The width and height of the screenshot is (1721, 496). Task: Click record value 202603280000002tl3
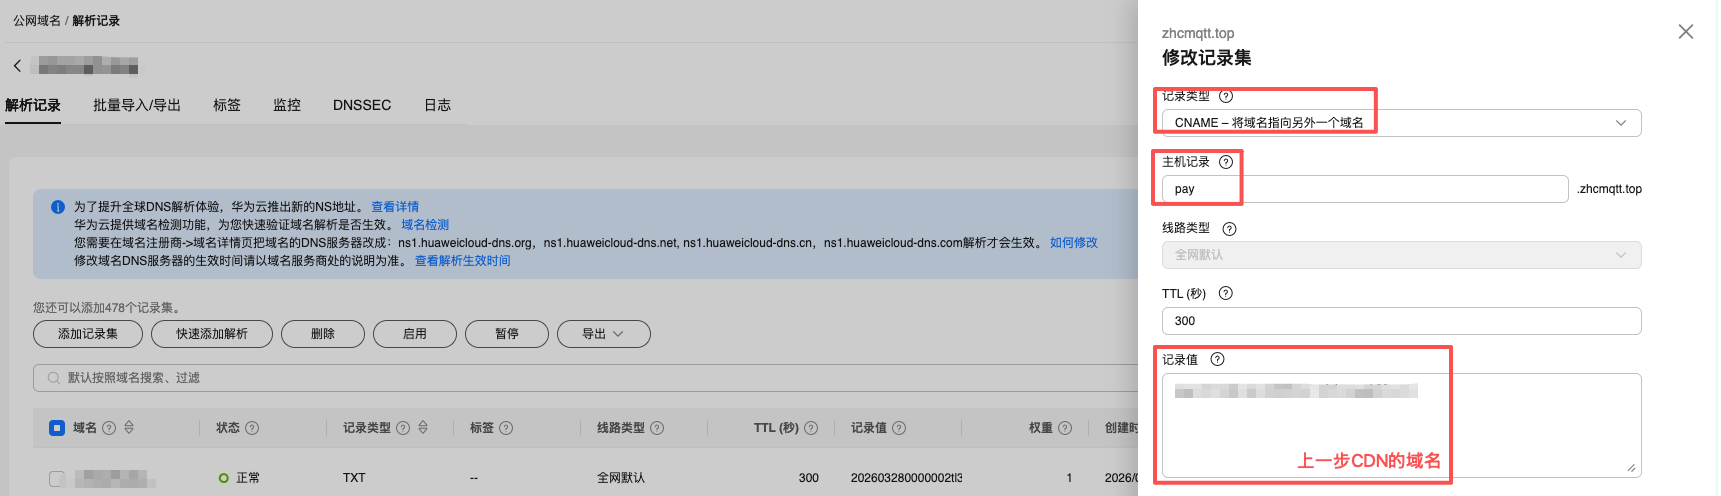click(x=906, y=478)
